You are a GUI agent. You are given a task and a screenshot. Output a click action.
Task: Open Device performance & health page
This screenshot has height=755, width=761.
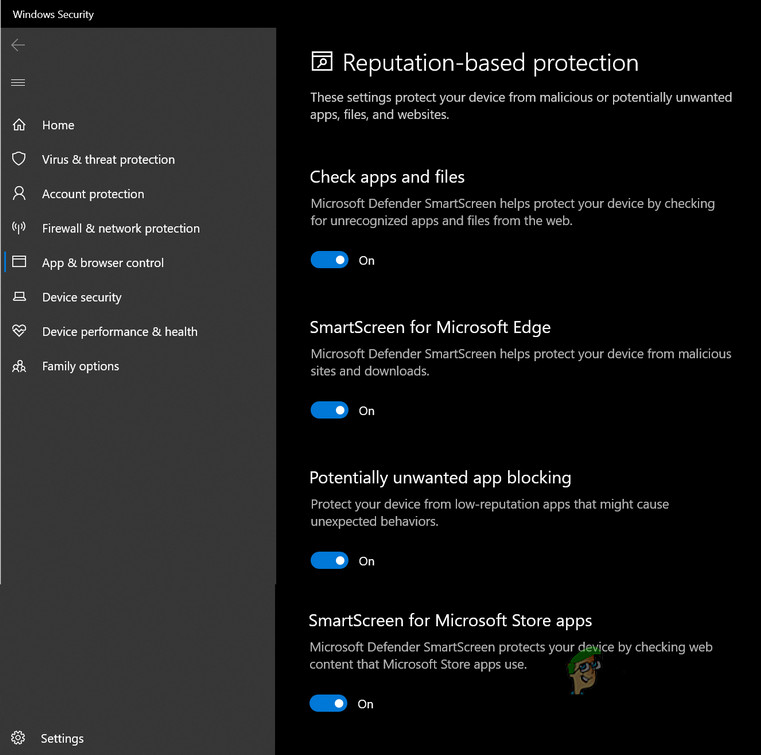pyautogui.click(x=120, y=332)
